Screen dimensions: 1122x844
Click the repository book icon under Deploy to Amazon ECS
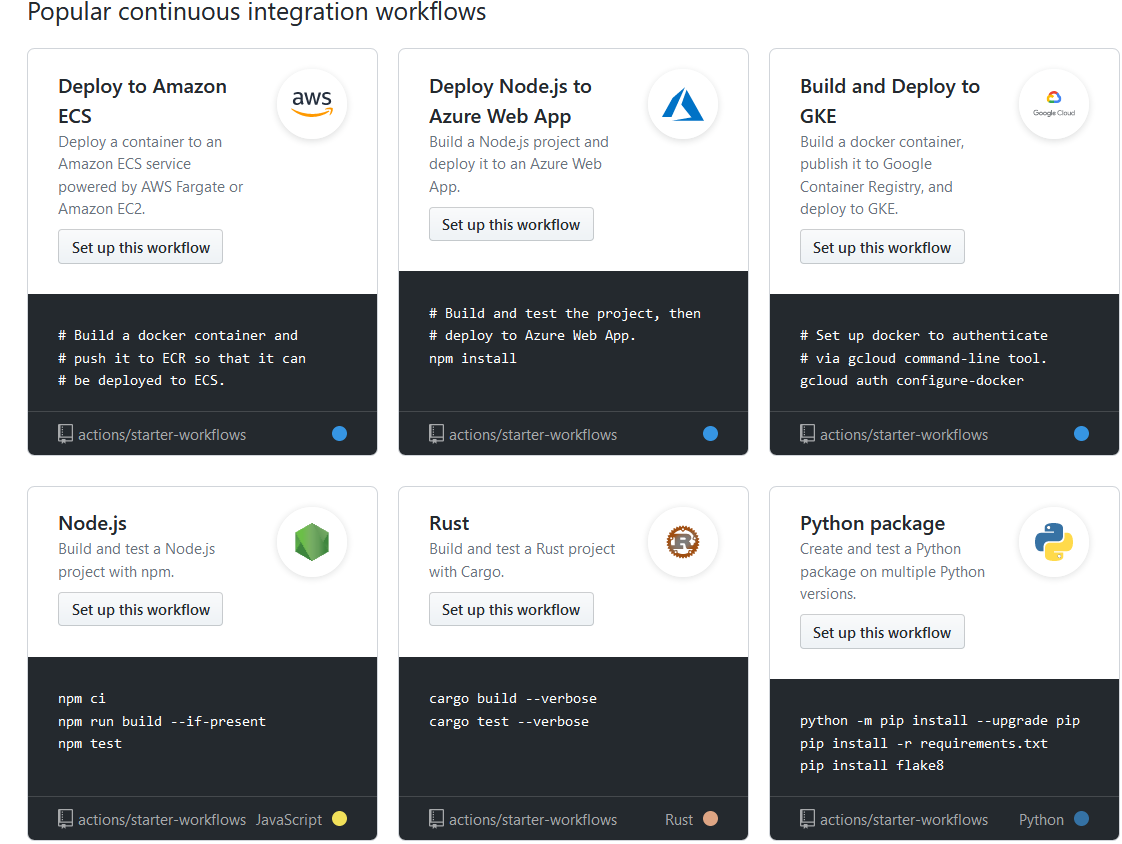65,433
